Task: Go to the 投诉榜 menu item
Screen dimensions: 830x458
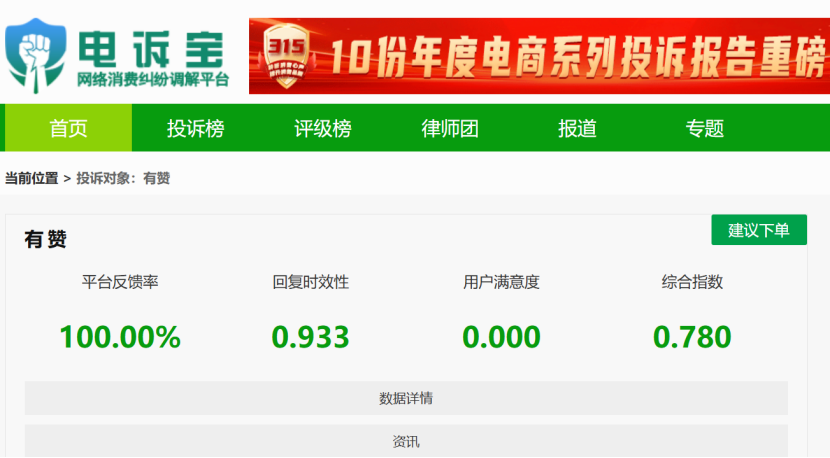Action: pos(195,128)
